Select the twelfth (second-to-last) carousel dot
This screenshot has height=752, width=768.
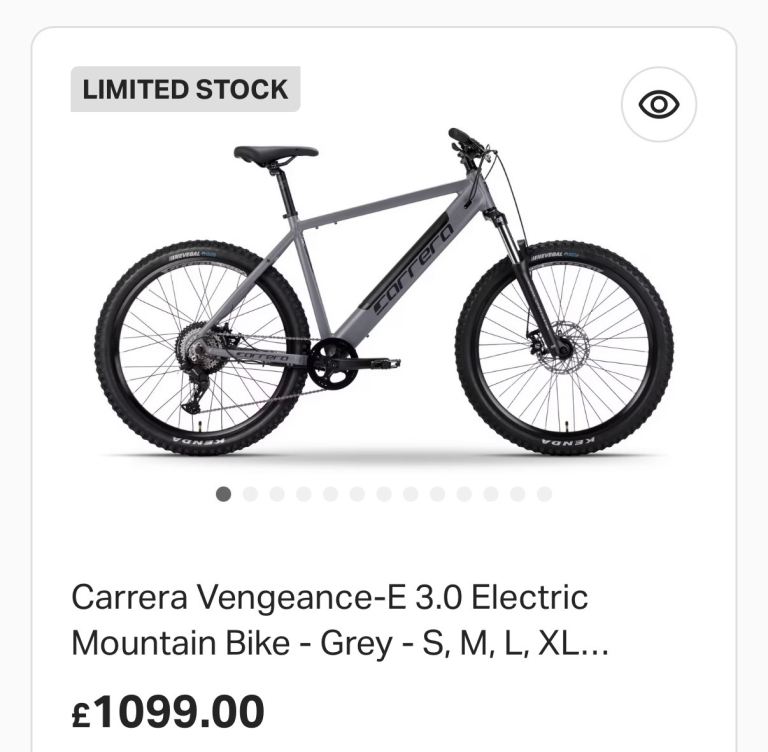point(518,494)
